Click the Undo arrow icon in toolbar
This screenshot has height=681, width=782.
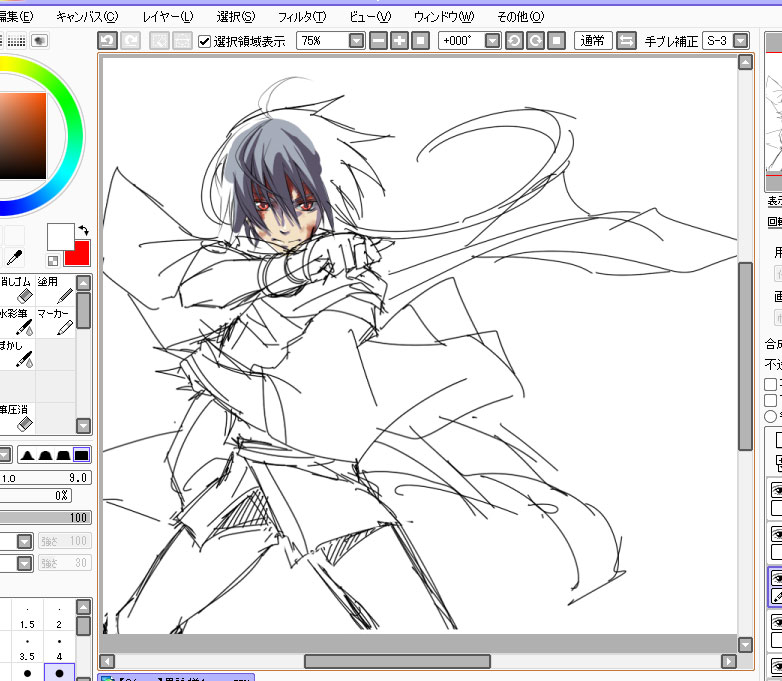107,40
